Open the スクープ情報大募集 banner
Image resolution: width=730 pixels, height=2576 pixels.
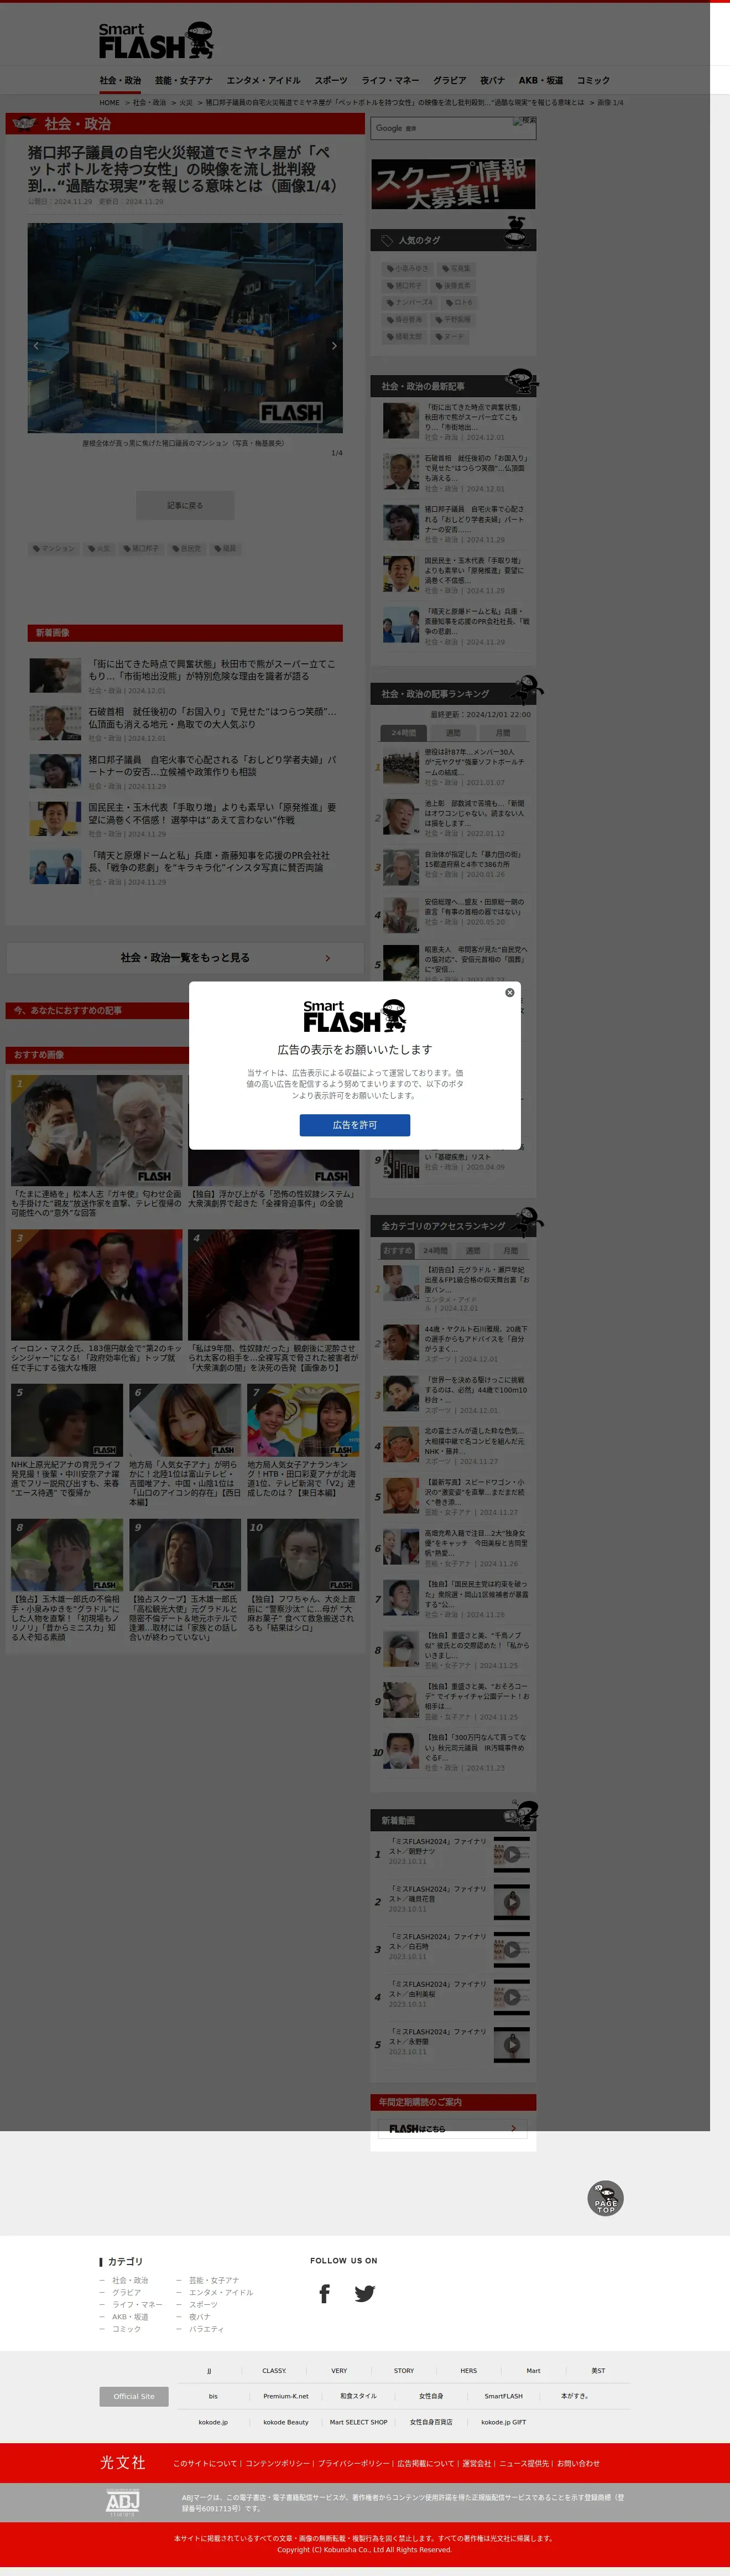[x=453, y=184]
